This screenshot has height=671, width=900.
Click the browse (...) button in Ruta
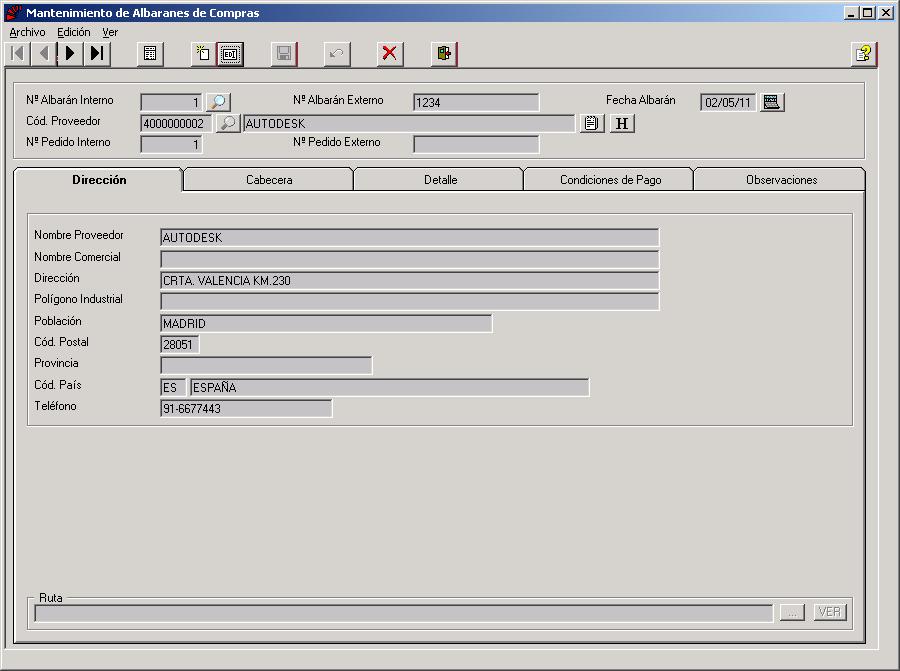click(792, 612)
